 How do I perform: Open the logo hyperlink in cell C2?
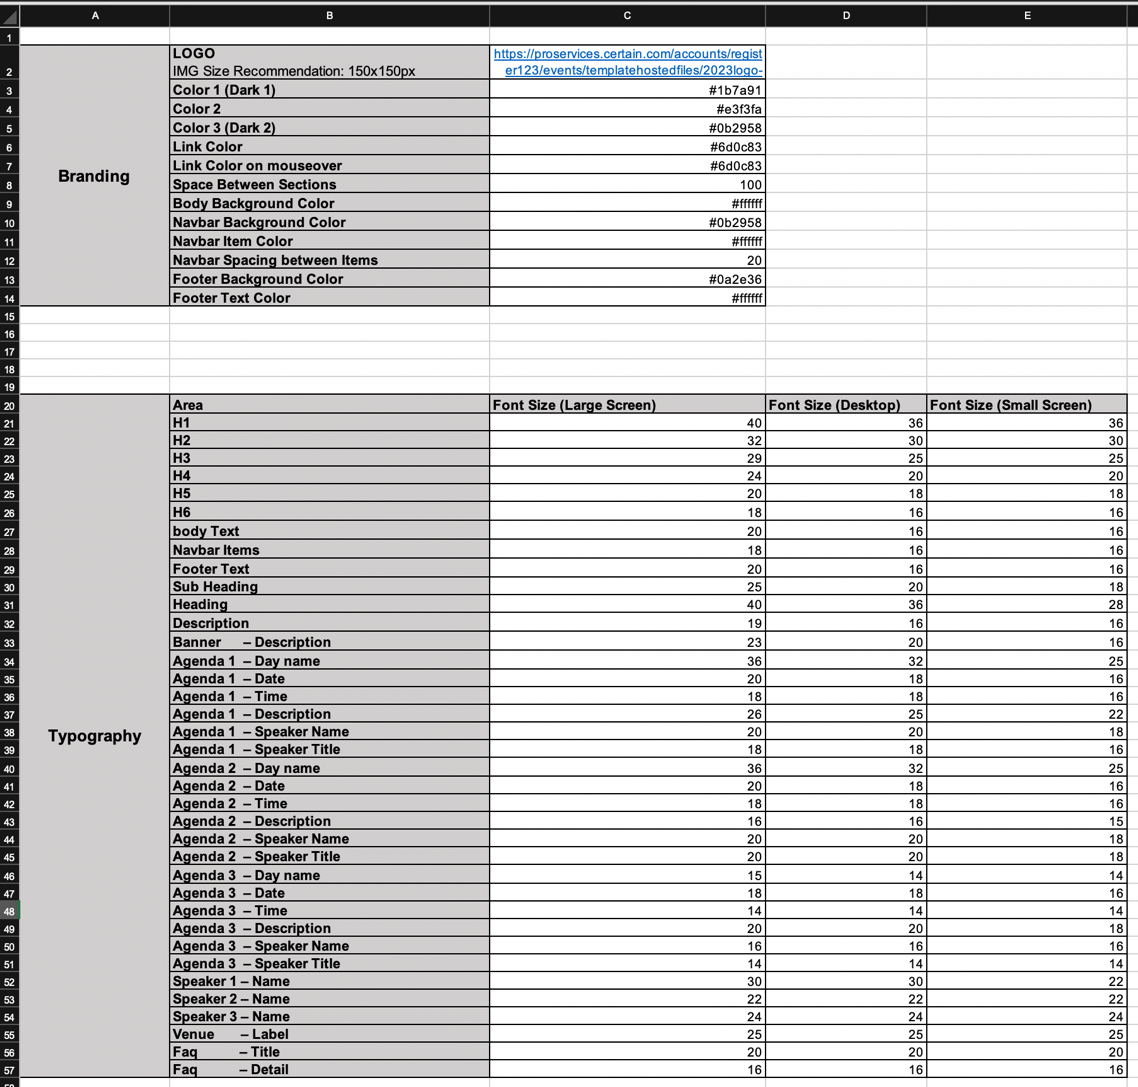point(628,62)
